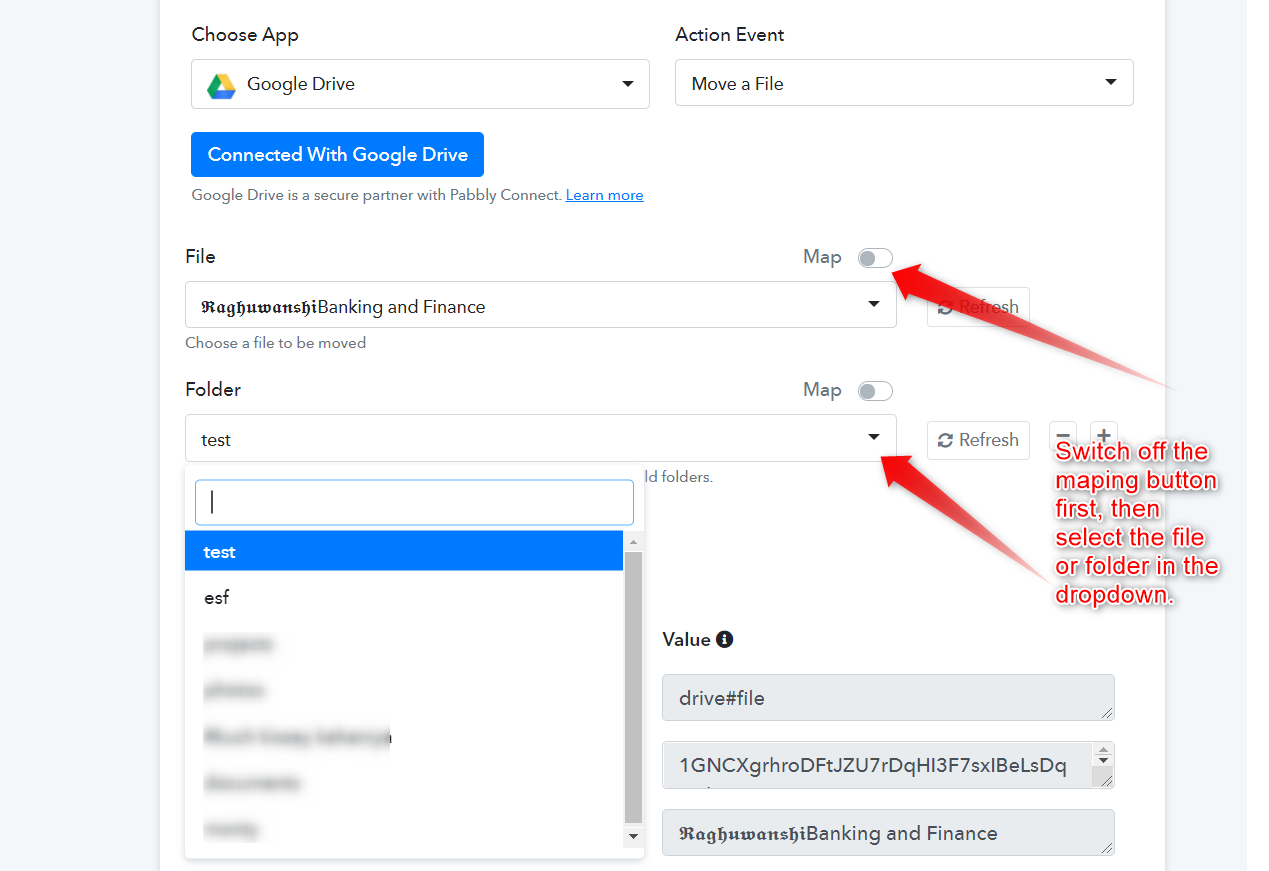
Task: Click the ID field stepper up arrow
Action: (x=1103, y=752)
